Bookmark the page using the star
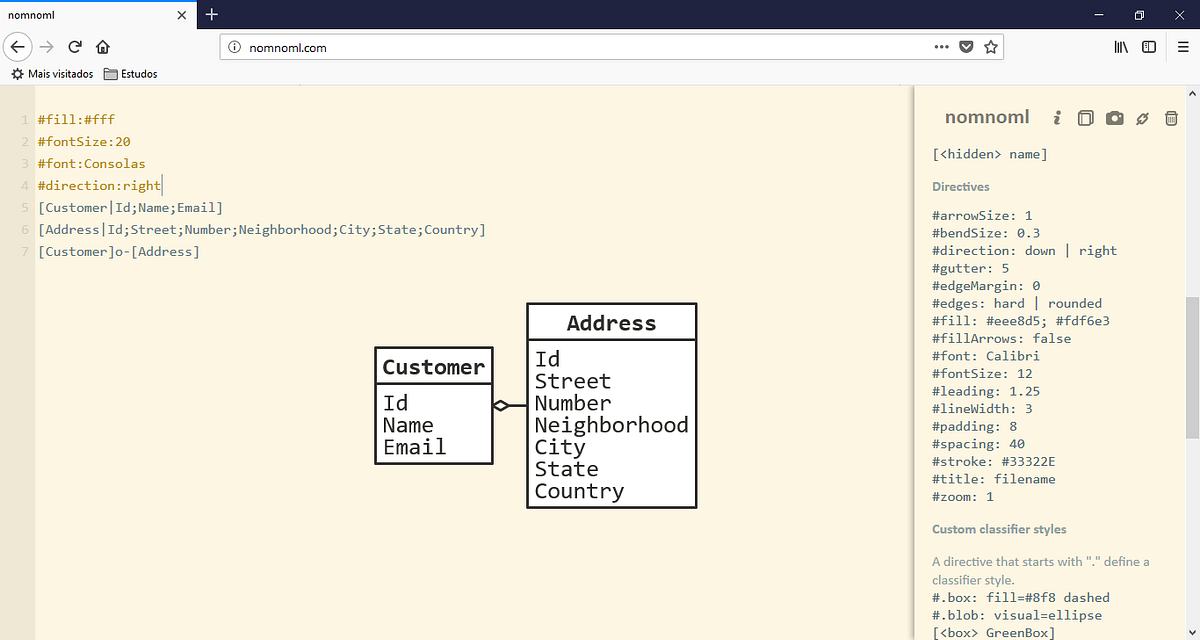The image size is (1200, 640). coord(990,46)
